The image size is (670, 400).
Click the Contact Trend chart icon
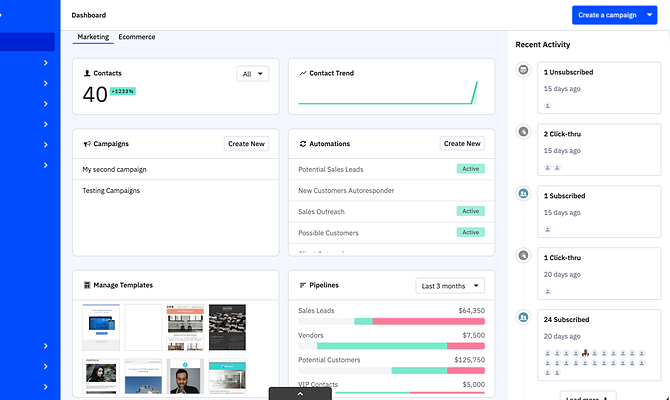click(x=303, y=74)
